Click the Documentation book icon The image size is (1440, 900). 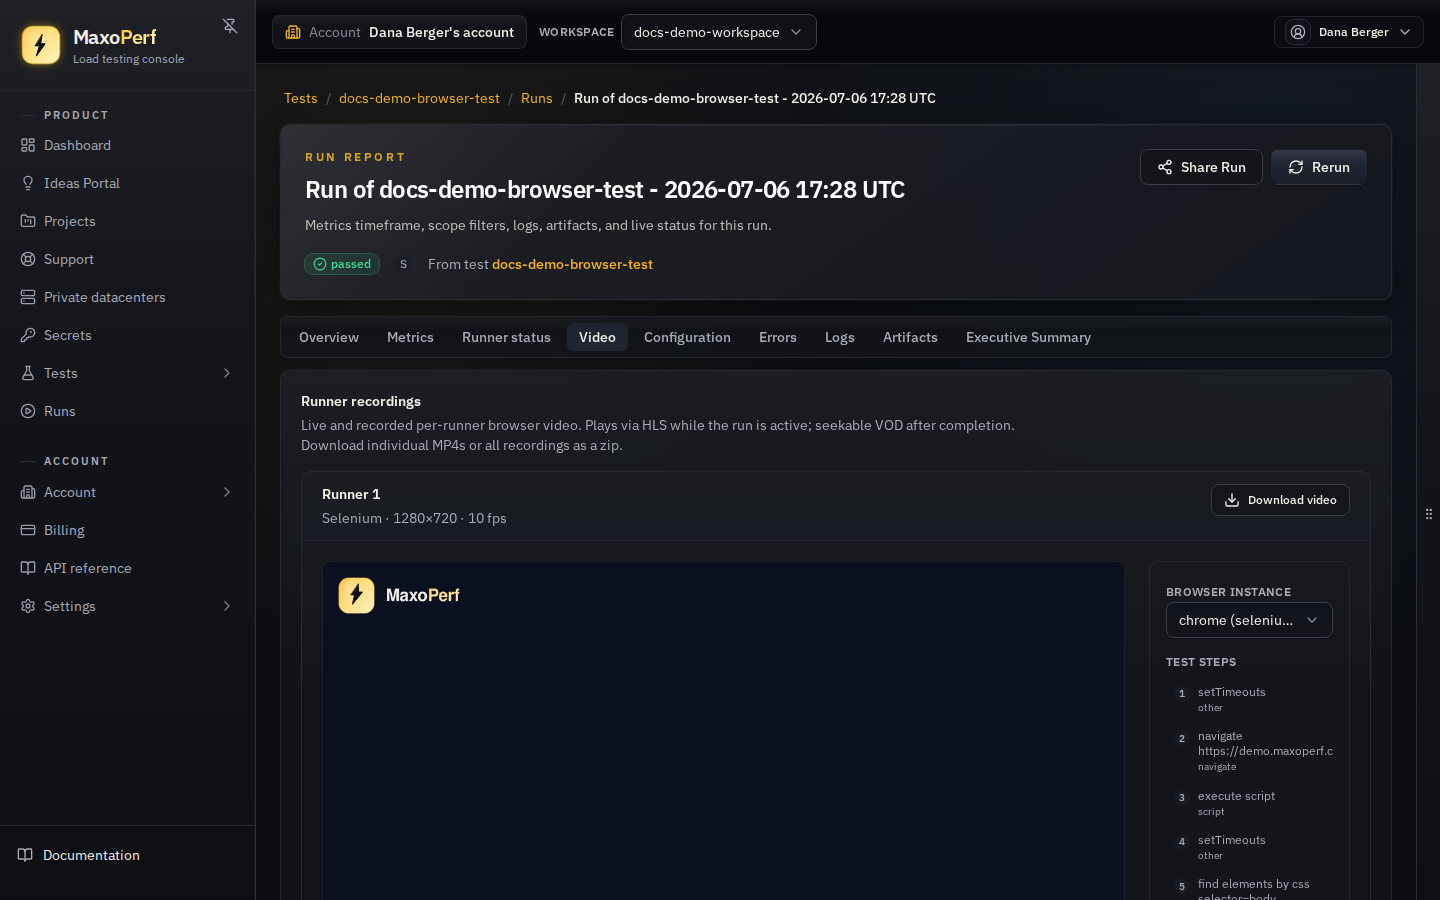(26, 855)
